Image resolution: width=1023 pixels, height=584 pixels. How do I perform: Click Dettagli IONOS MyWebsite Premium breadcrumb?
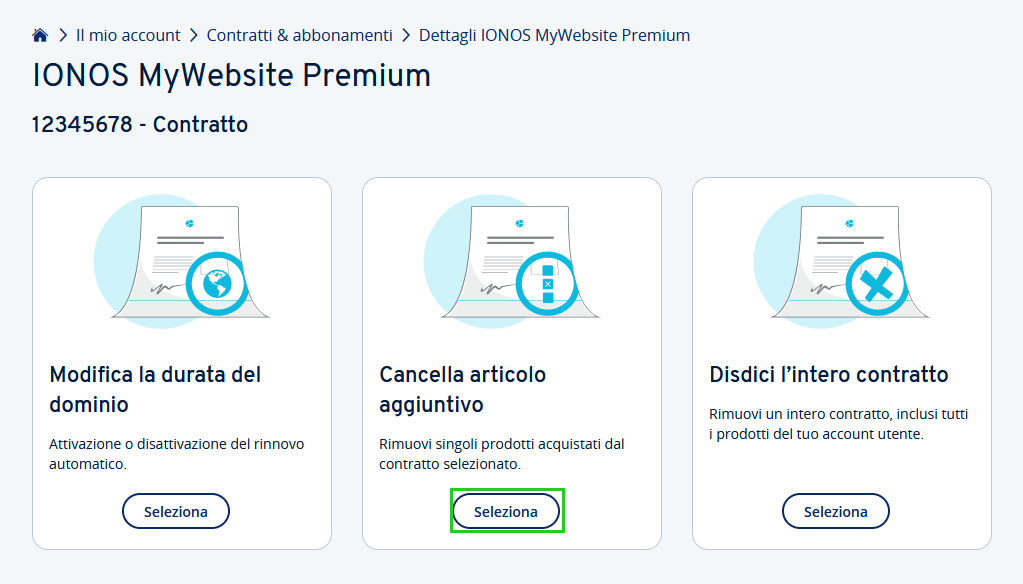(x=554, y=35)
